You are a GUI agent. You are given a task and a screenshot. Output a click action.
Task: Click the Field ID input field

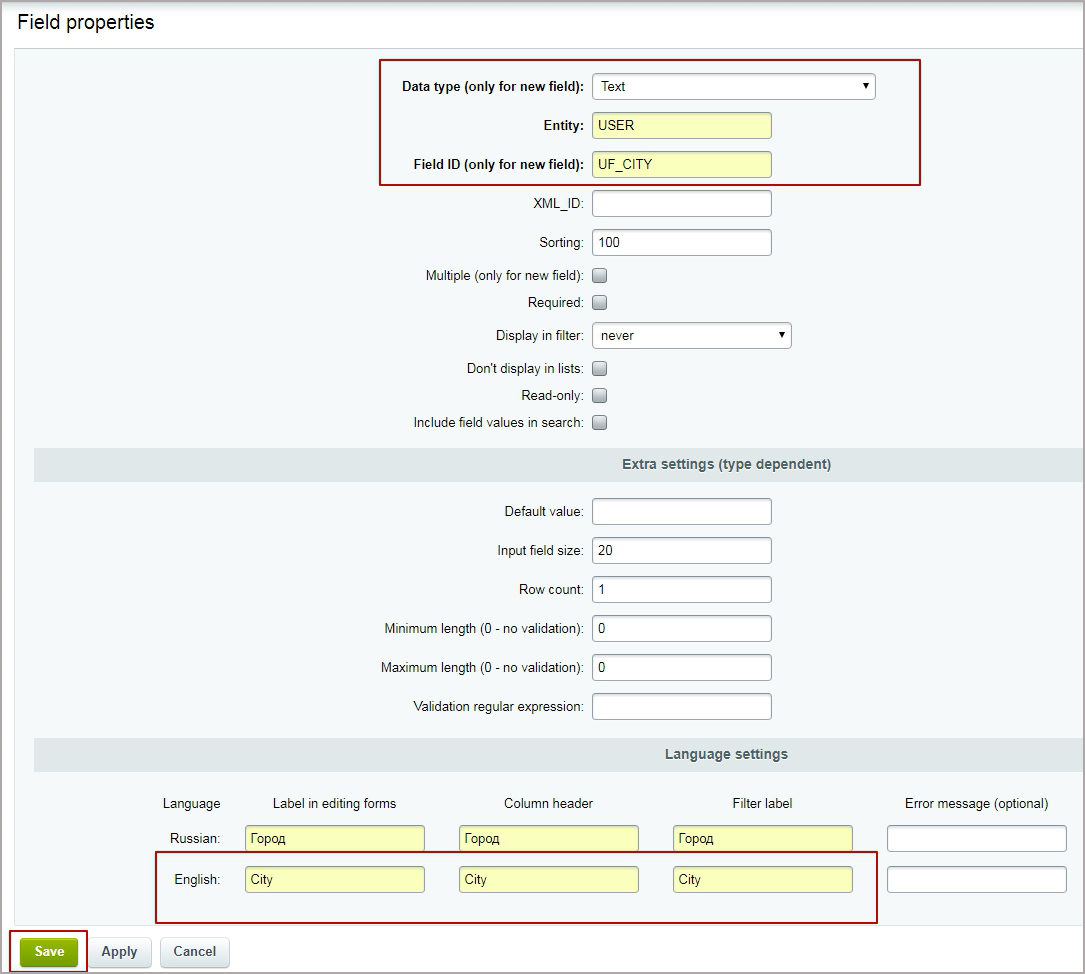[x=682, y=165]
